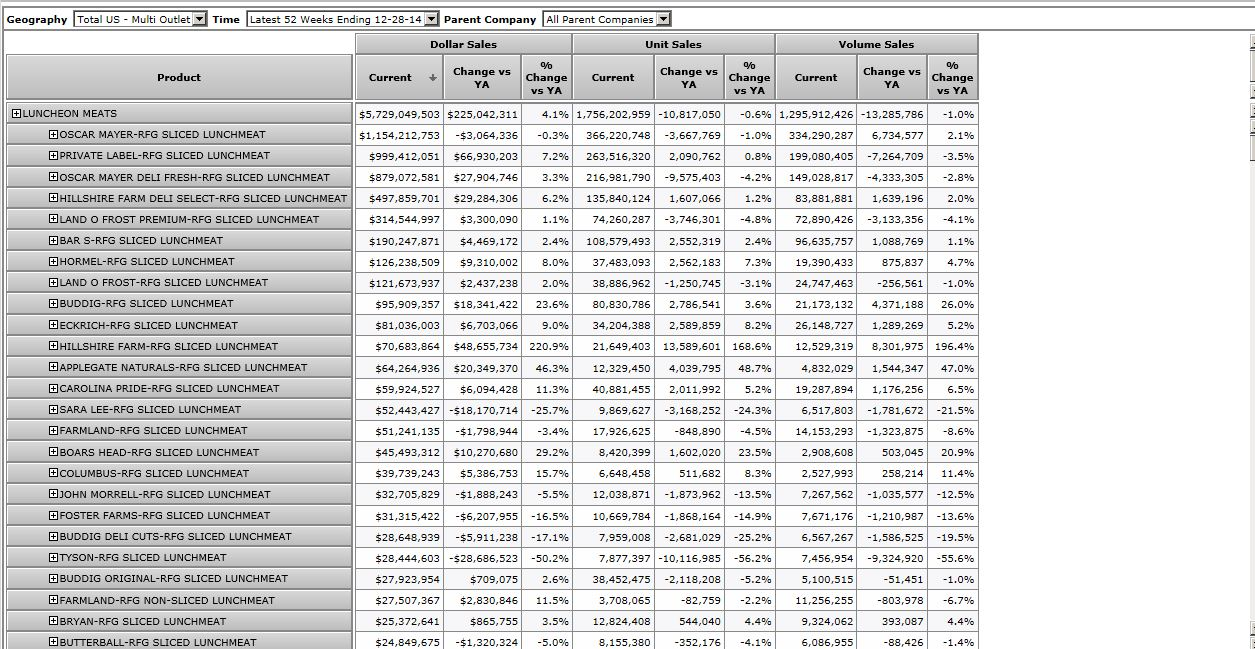Click the Unit Sales Current column header
This screenshot has width=1255, height=649.
[612, 77]
